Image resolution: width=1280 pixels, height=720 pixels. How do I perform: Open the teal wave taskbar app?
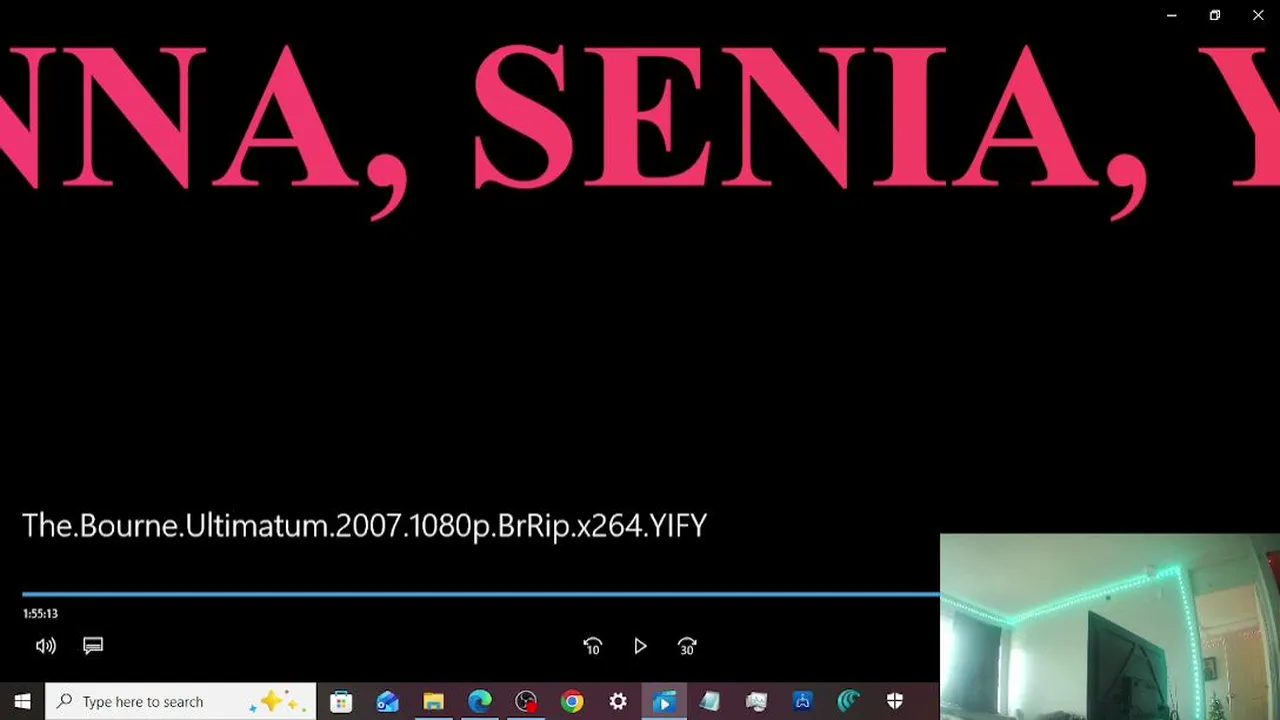pyautogui.click(x=848, y=702)
